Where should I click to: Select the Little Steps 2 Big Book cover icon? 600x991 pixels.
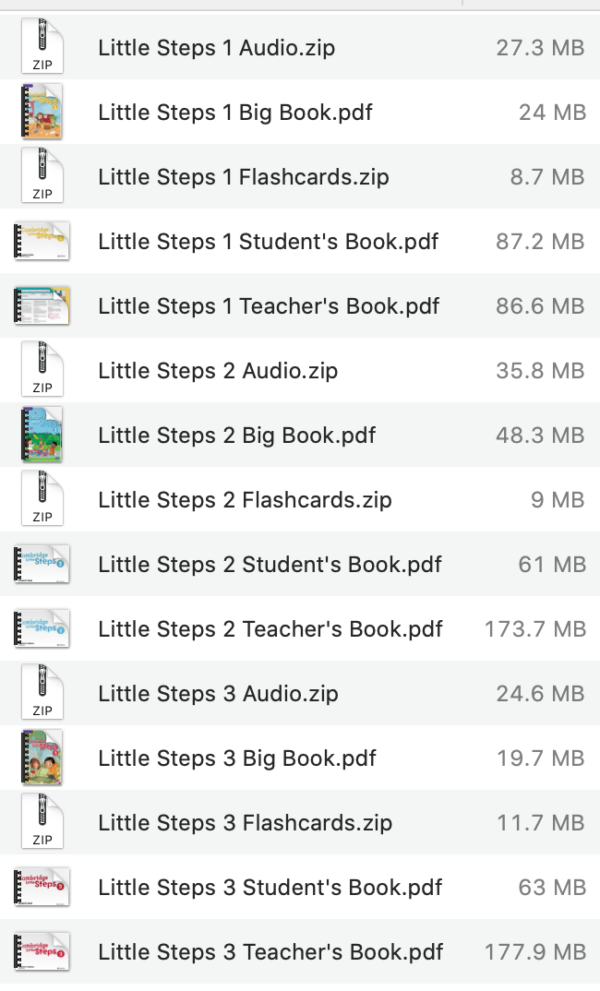(x=41, y=435)
